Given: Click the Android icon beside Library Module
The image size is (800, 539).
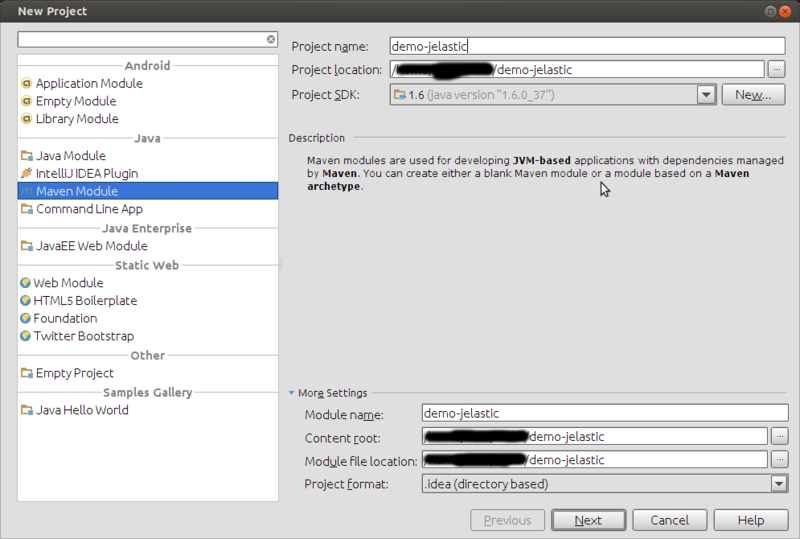Looking at the screenshot, I should tap(27, 119).
